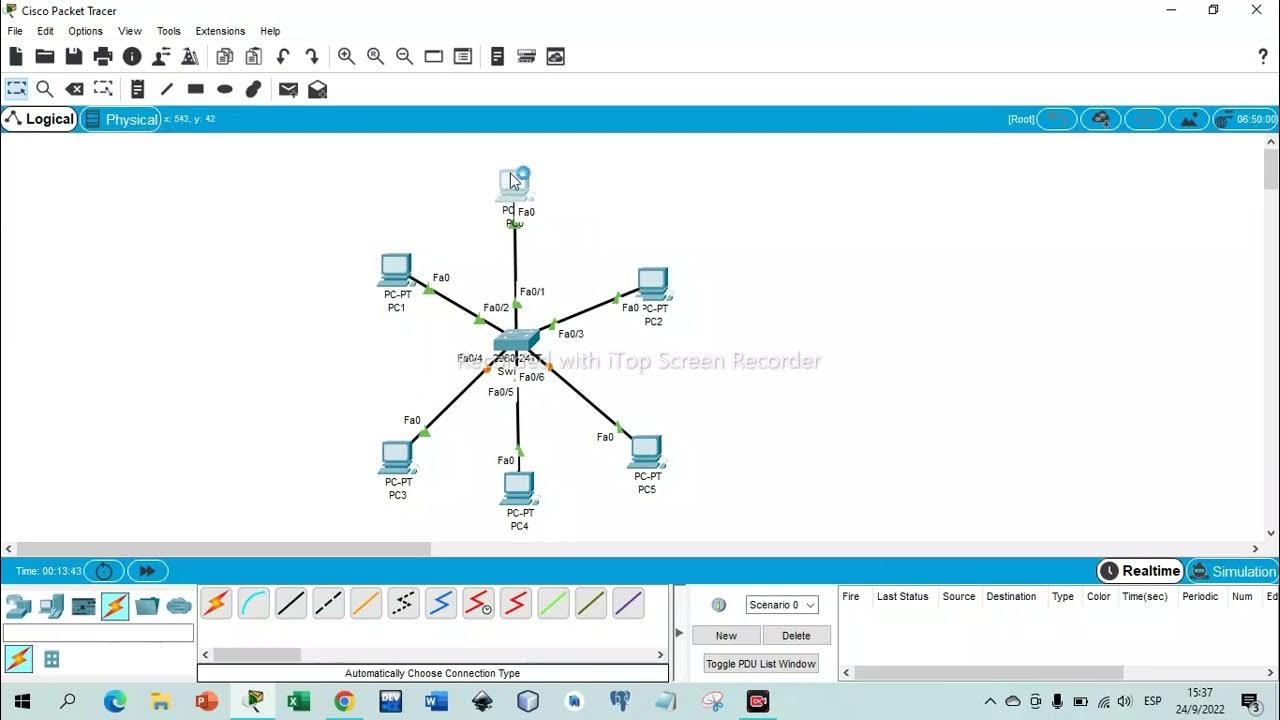Draw line tool
The height and width of the screenshot is (720, 1280).
167,89
